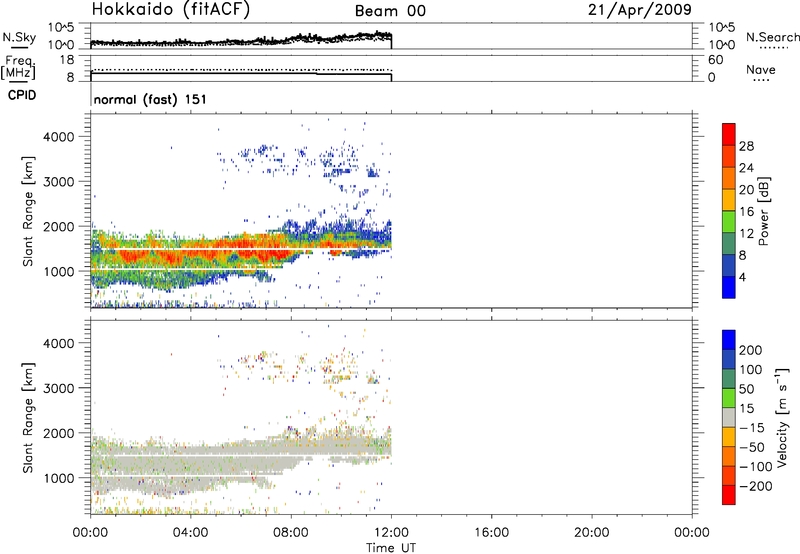The height and width of the screenshot is (554, 800).
Task: Click power colorbar label '24'
Action: coord(746,168)
